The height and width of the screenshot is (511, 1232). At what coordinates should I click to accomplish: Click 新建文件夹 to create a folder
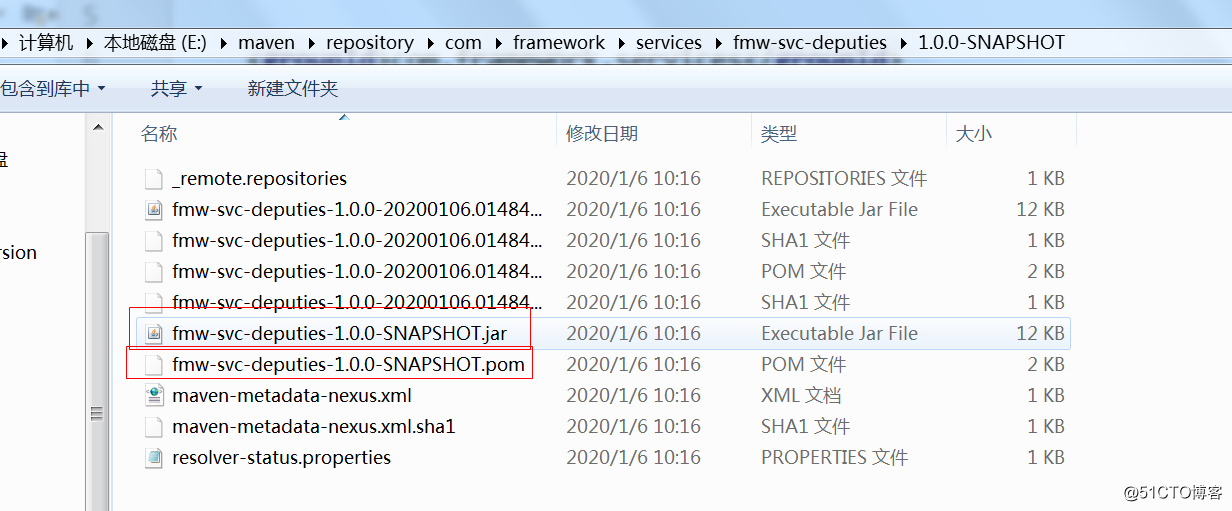[293, 89]
